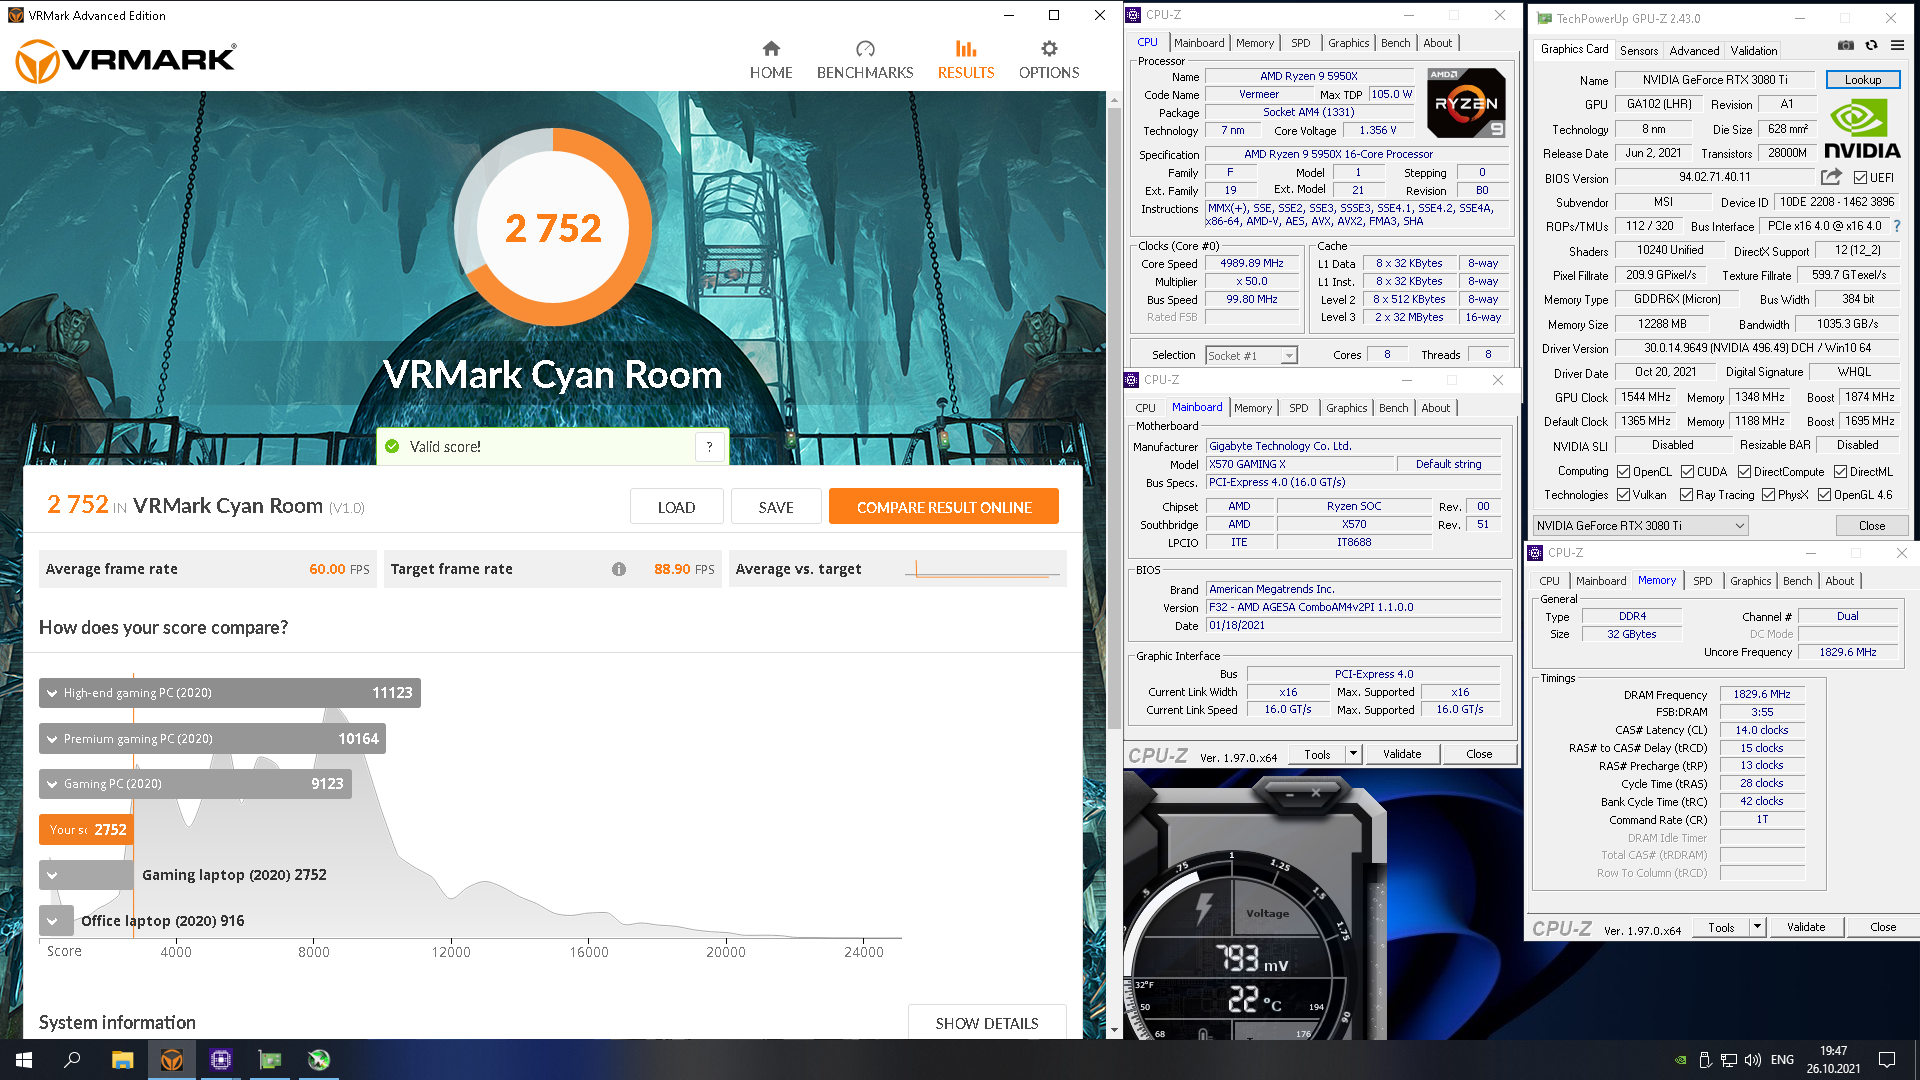
Task: Toggle the PhysX checkbox
Action: [1768, 495]
